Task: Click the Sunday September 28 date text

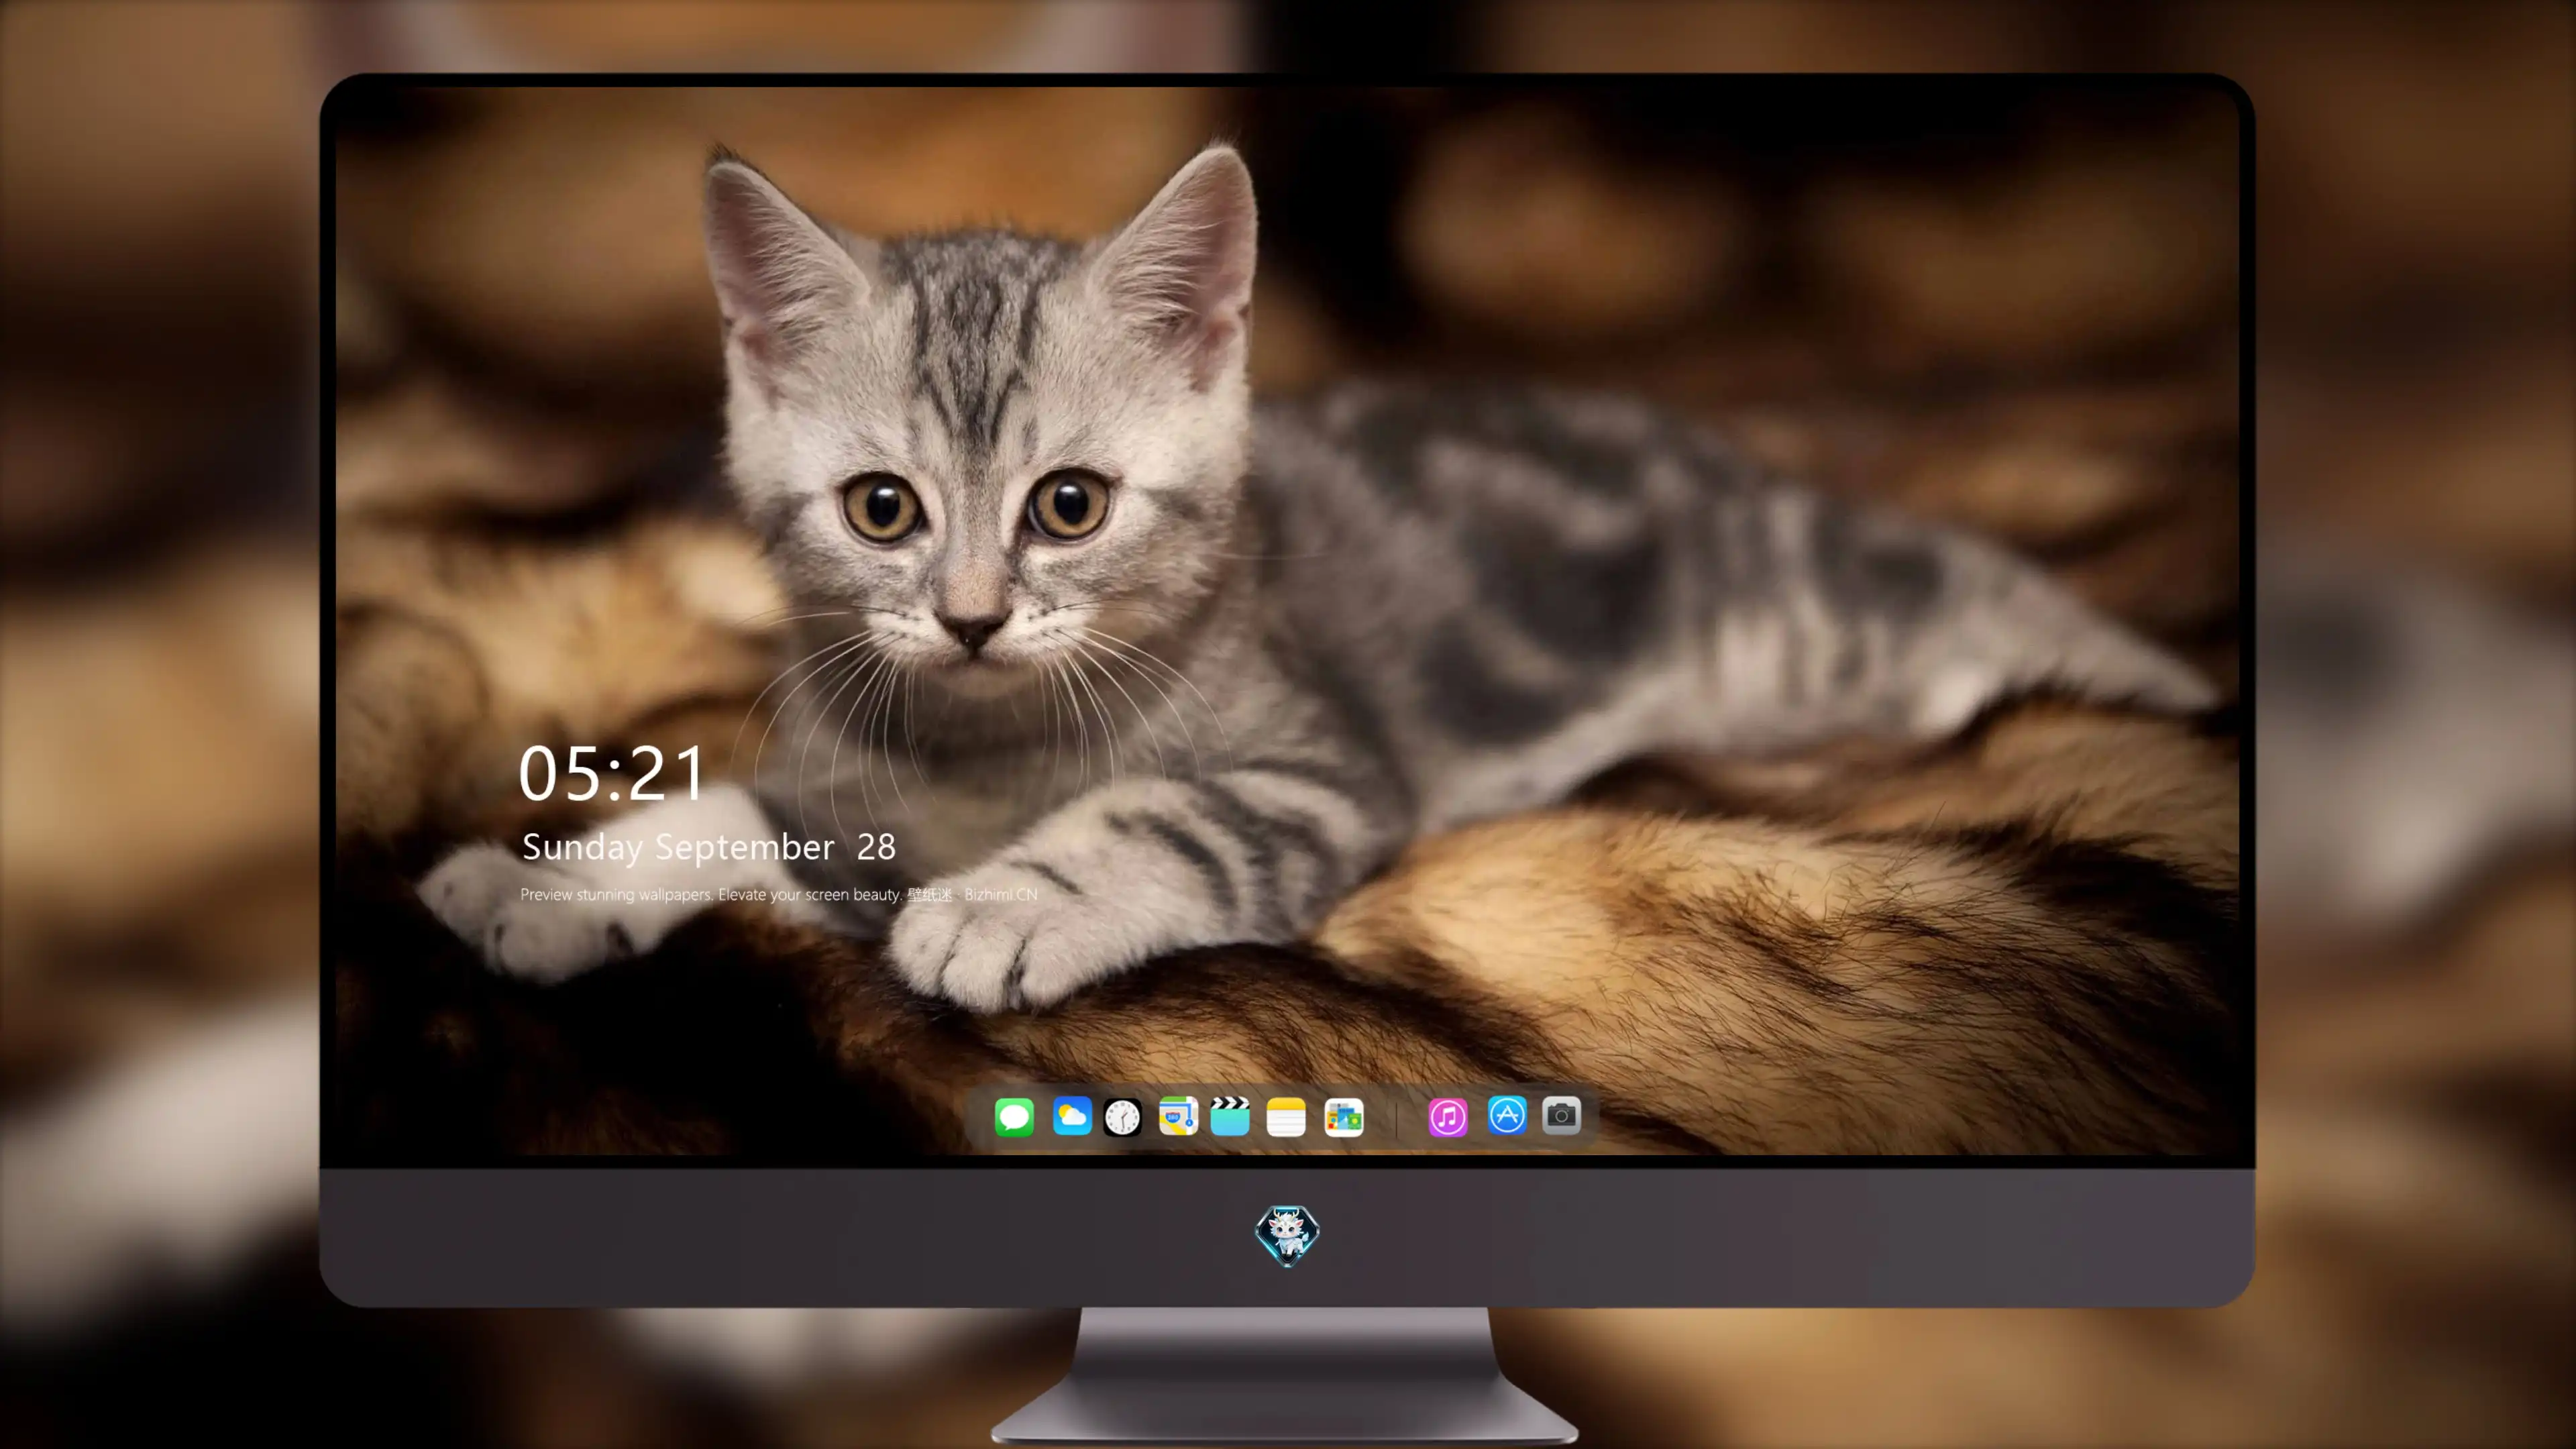Action: tap(708, 847)
